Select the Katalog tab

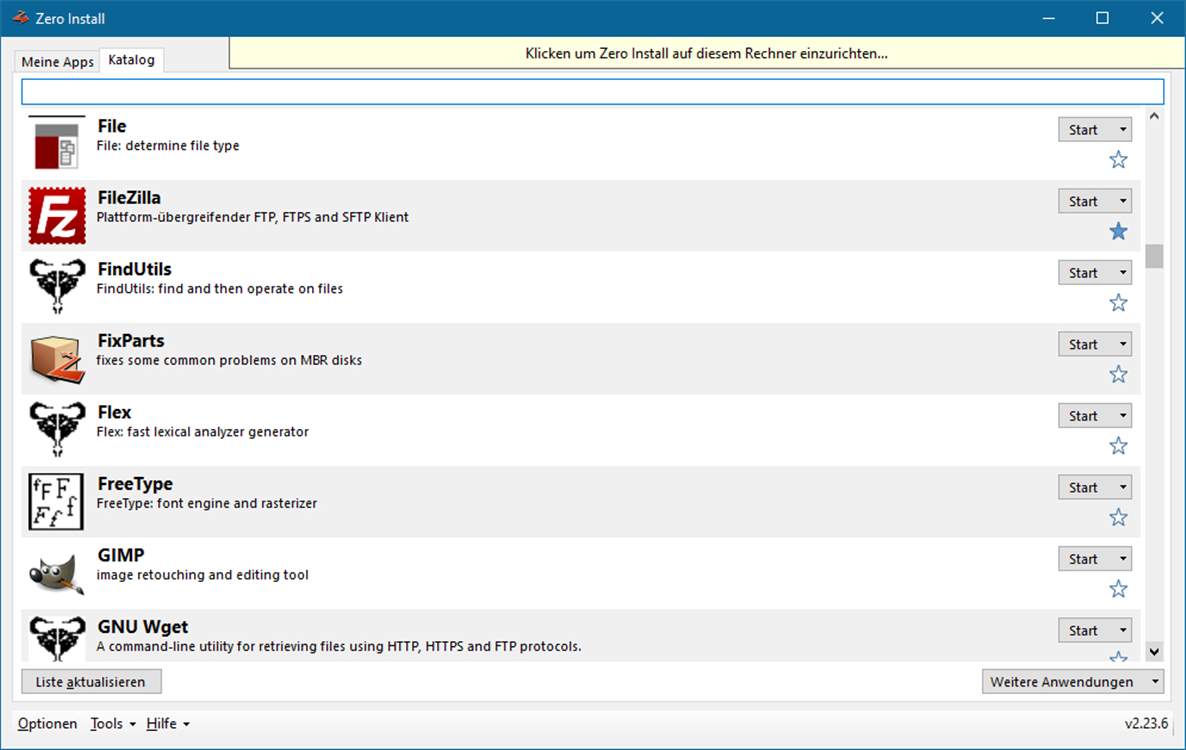pos(132,60)
